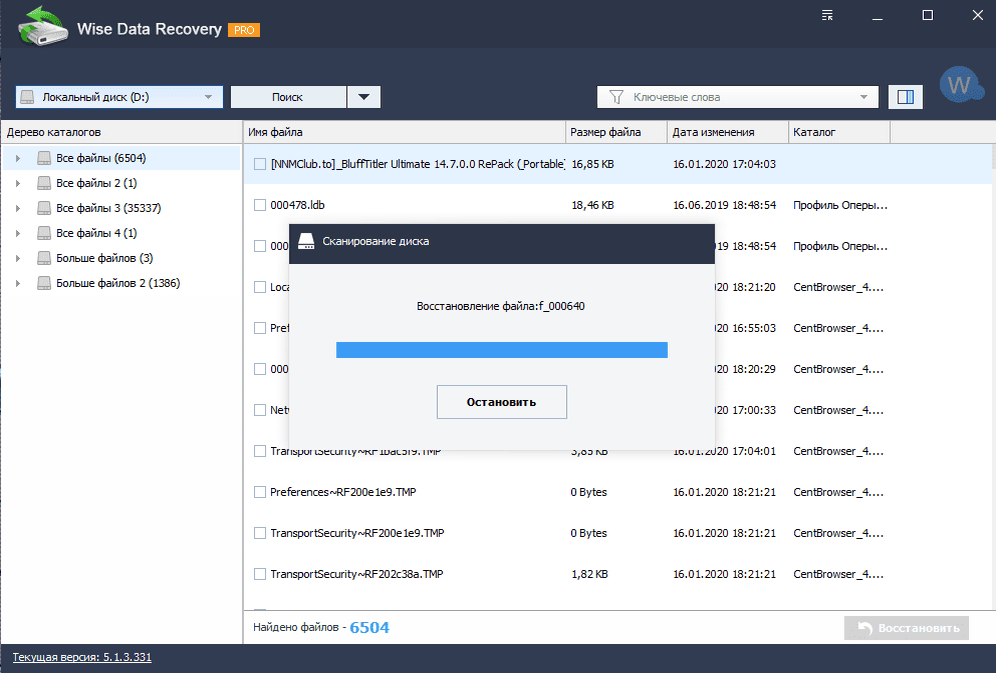Open the Текущая версия: 5.1.3.331 link
The height and width of the screenshot is (673, 996).
[x=82, y=657]
